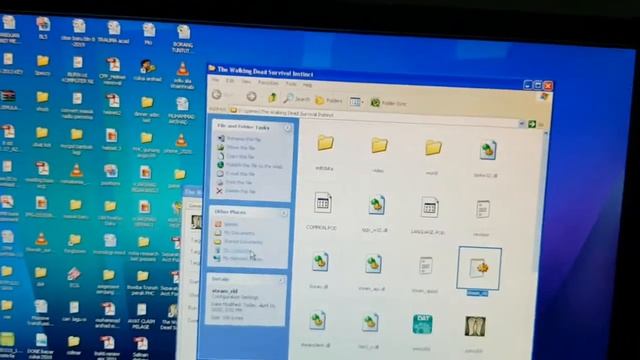This screenshot has height=360, width=640.
Task: Open My Network Places link
Action: [x=238, y=259]
